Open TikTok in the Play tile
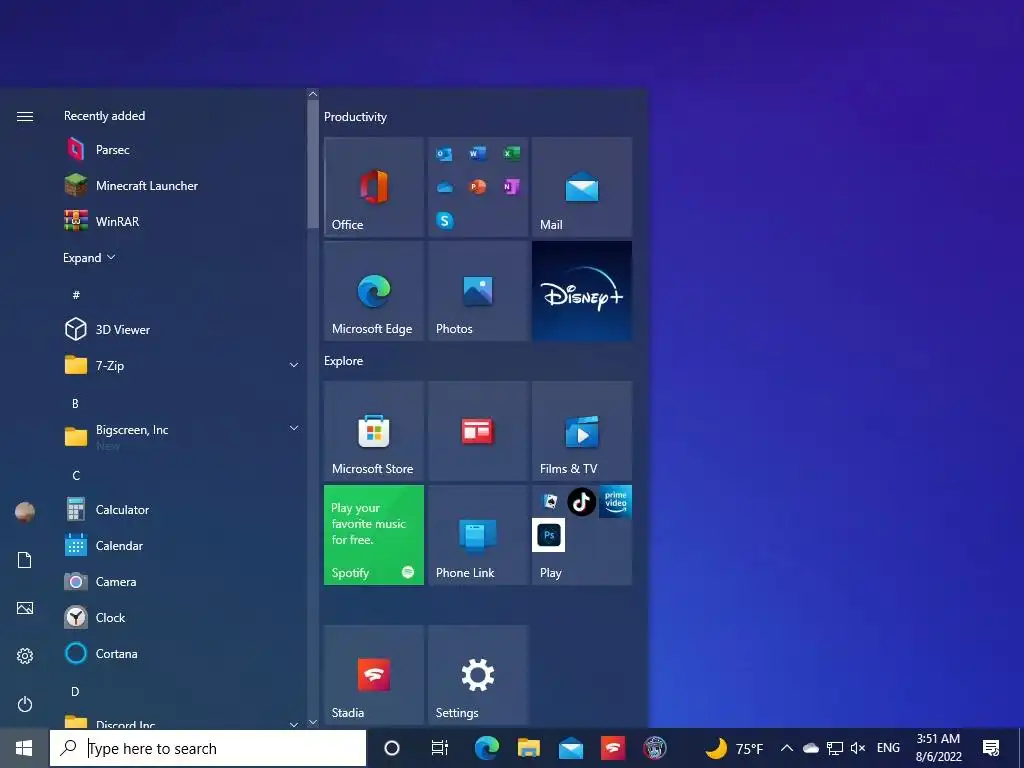The height and width of the screenshot is (768, 1024). point(581,502)
